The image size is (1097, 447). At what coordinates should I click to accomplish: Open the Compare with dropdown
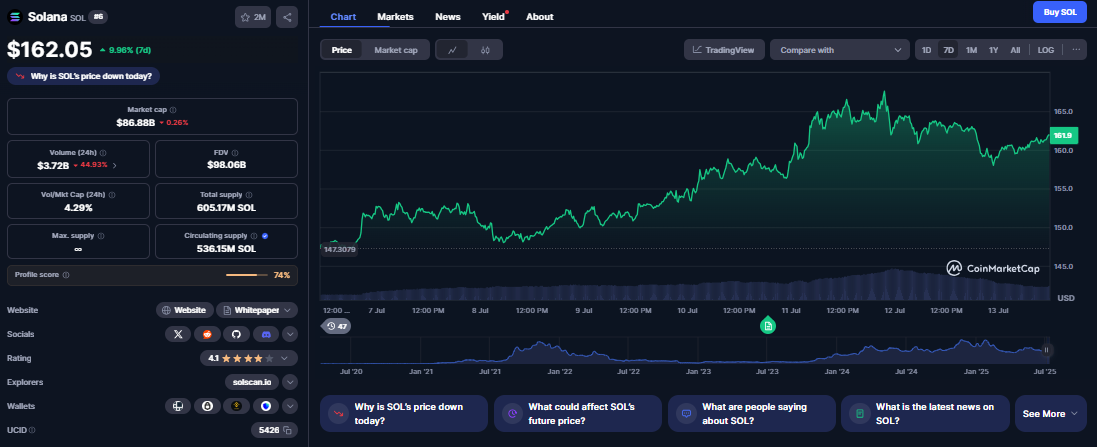click(840, 49)
